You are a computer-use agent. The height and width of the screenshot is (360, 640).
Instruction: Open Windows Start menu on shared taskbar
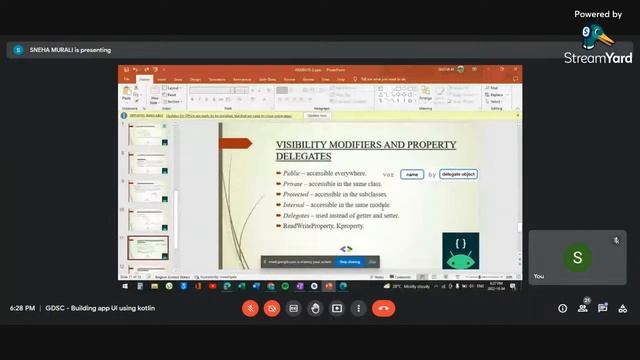[x=125, y=286]
